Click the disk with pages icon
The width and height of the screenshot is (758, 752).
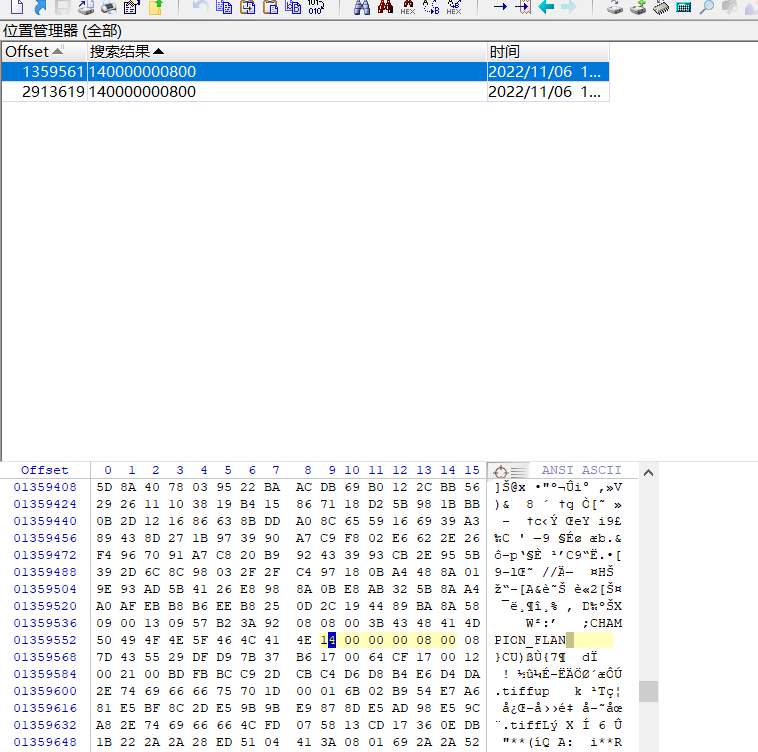point(86,7)
